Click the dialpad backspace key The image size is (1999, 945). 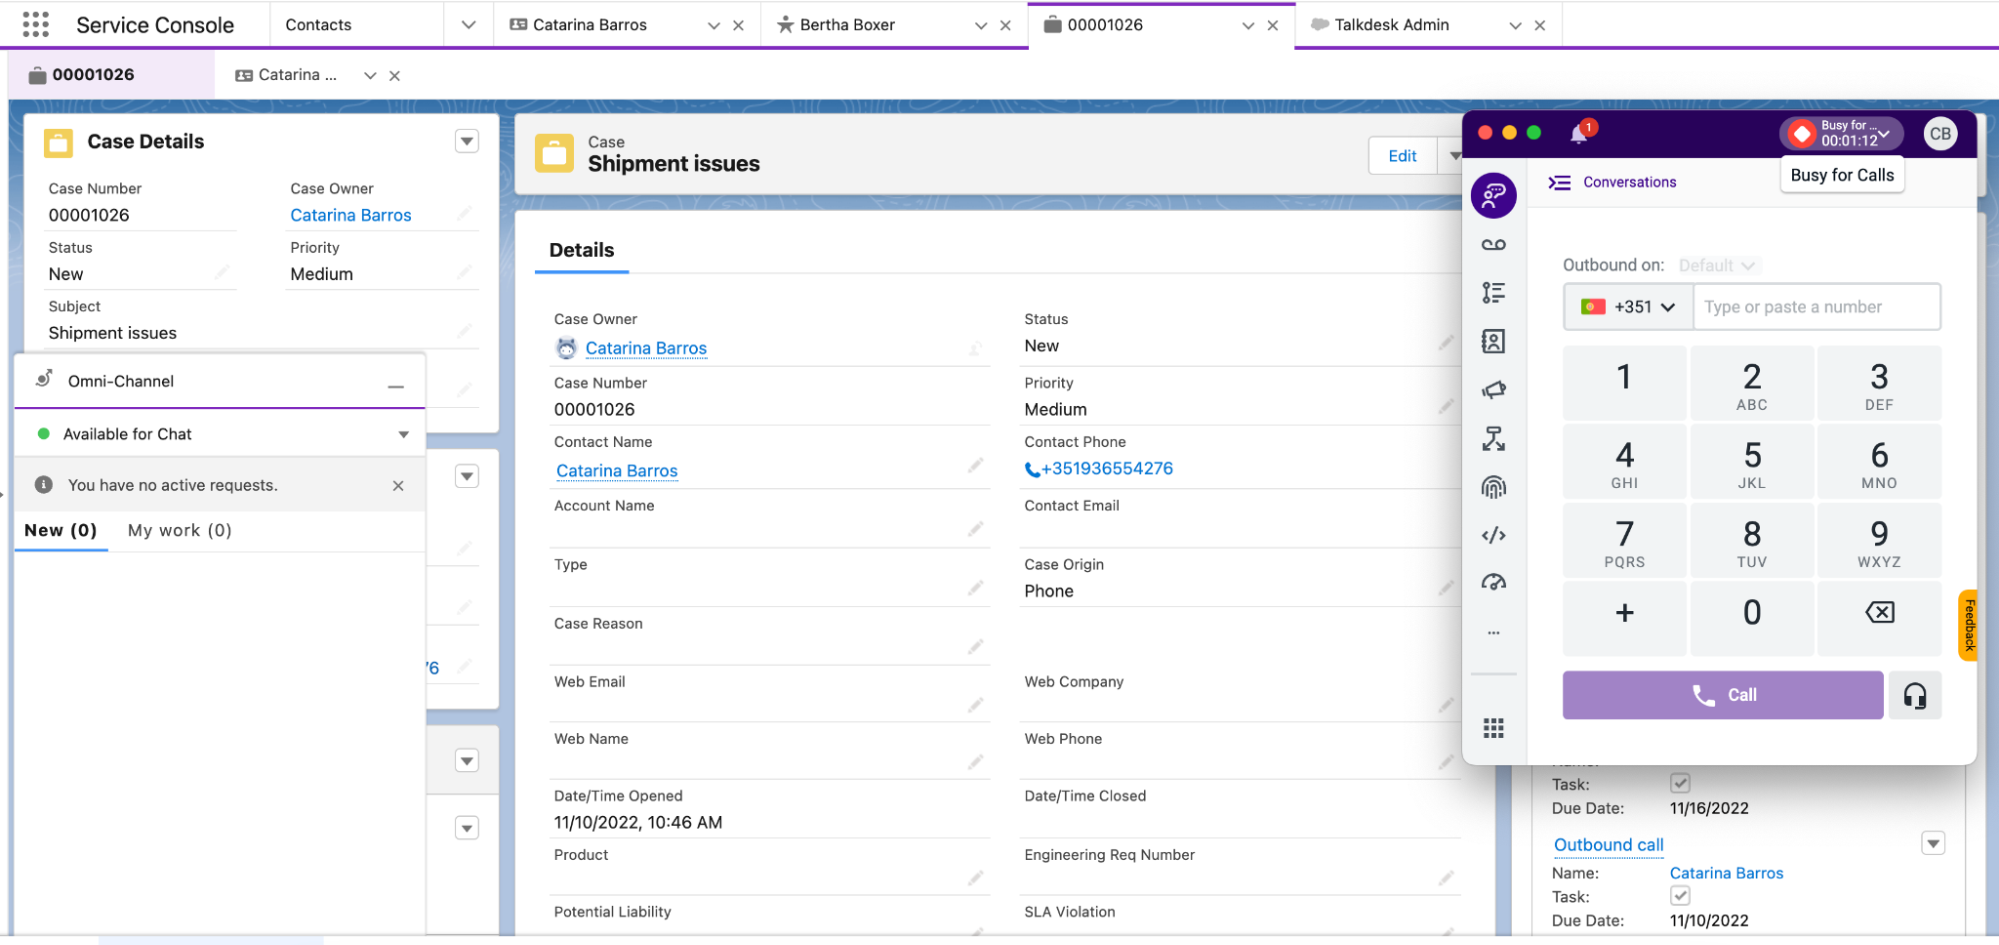coord(1879,618)
